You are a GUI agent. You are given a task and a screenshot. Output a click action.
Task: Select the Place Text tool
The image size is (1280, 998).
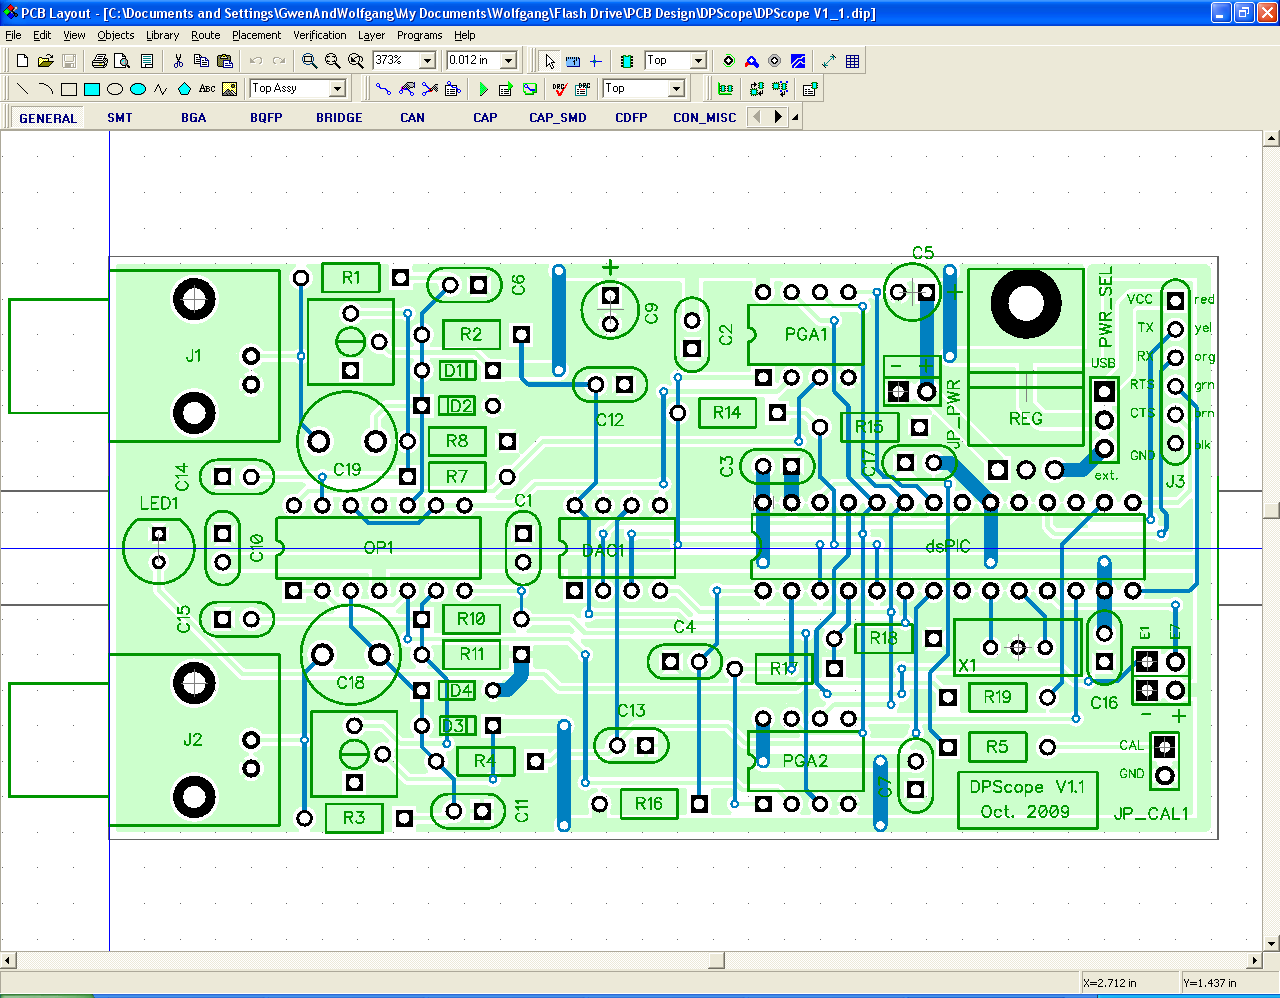[x=206, y=88]
